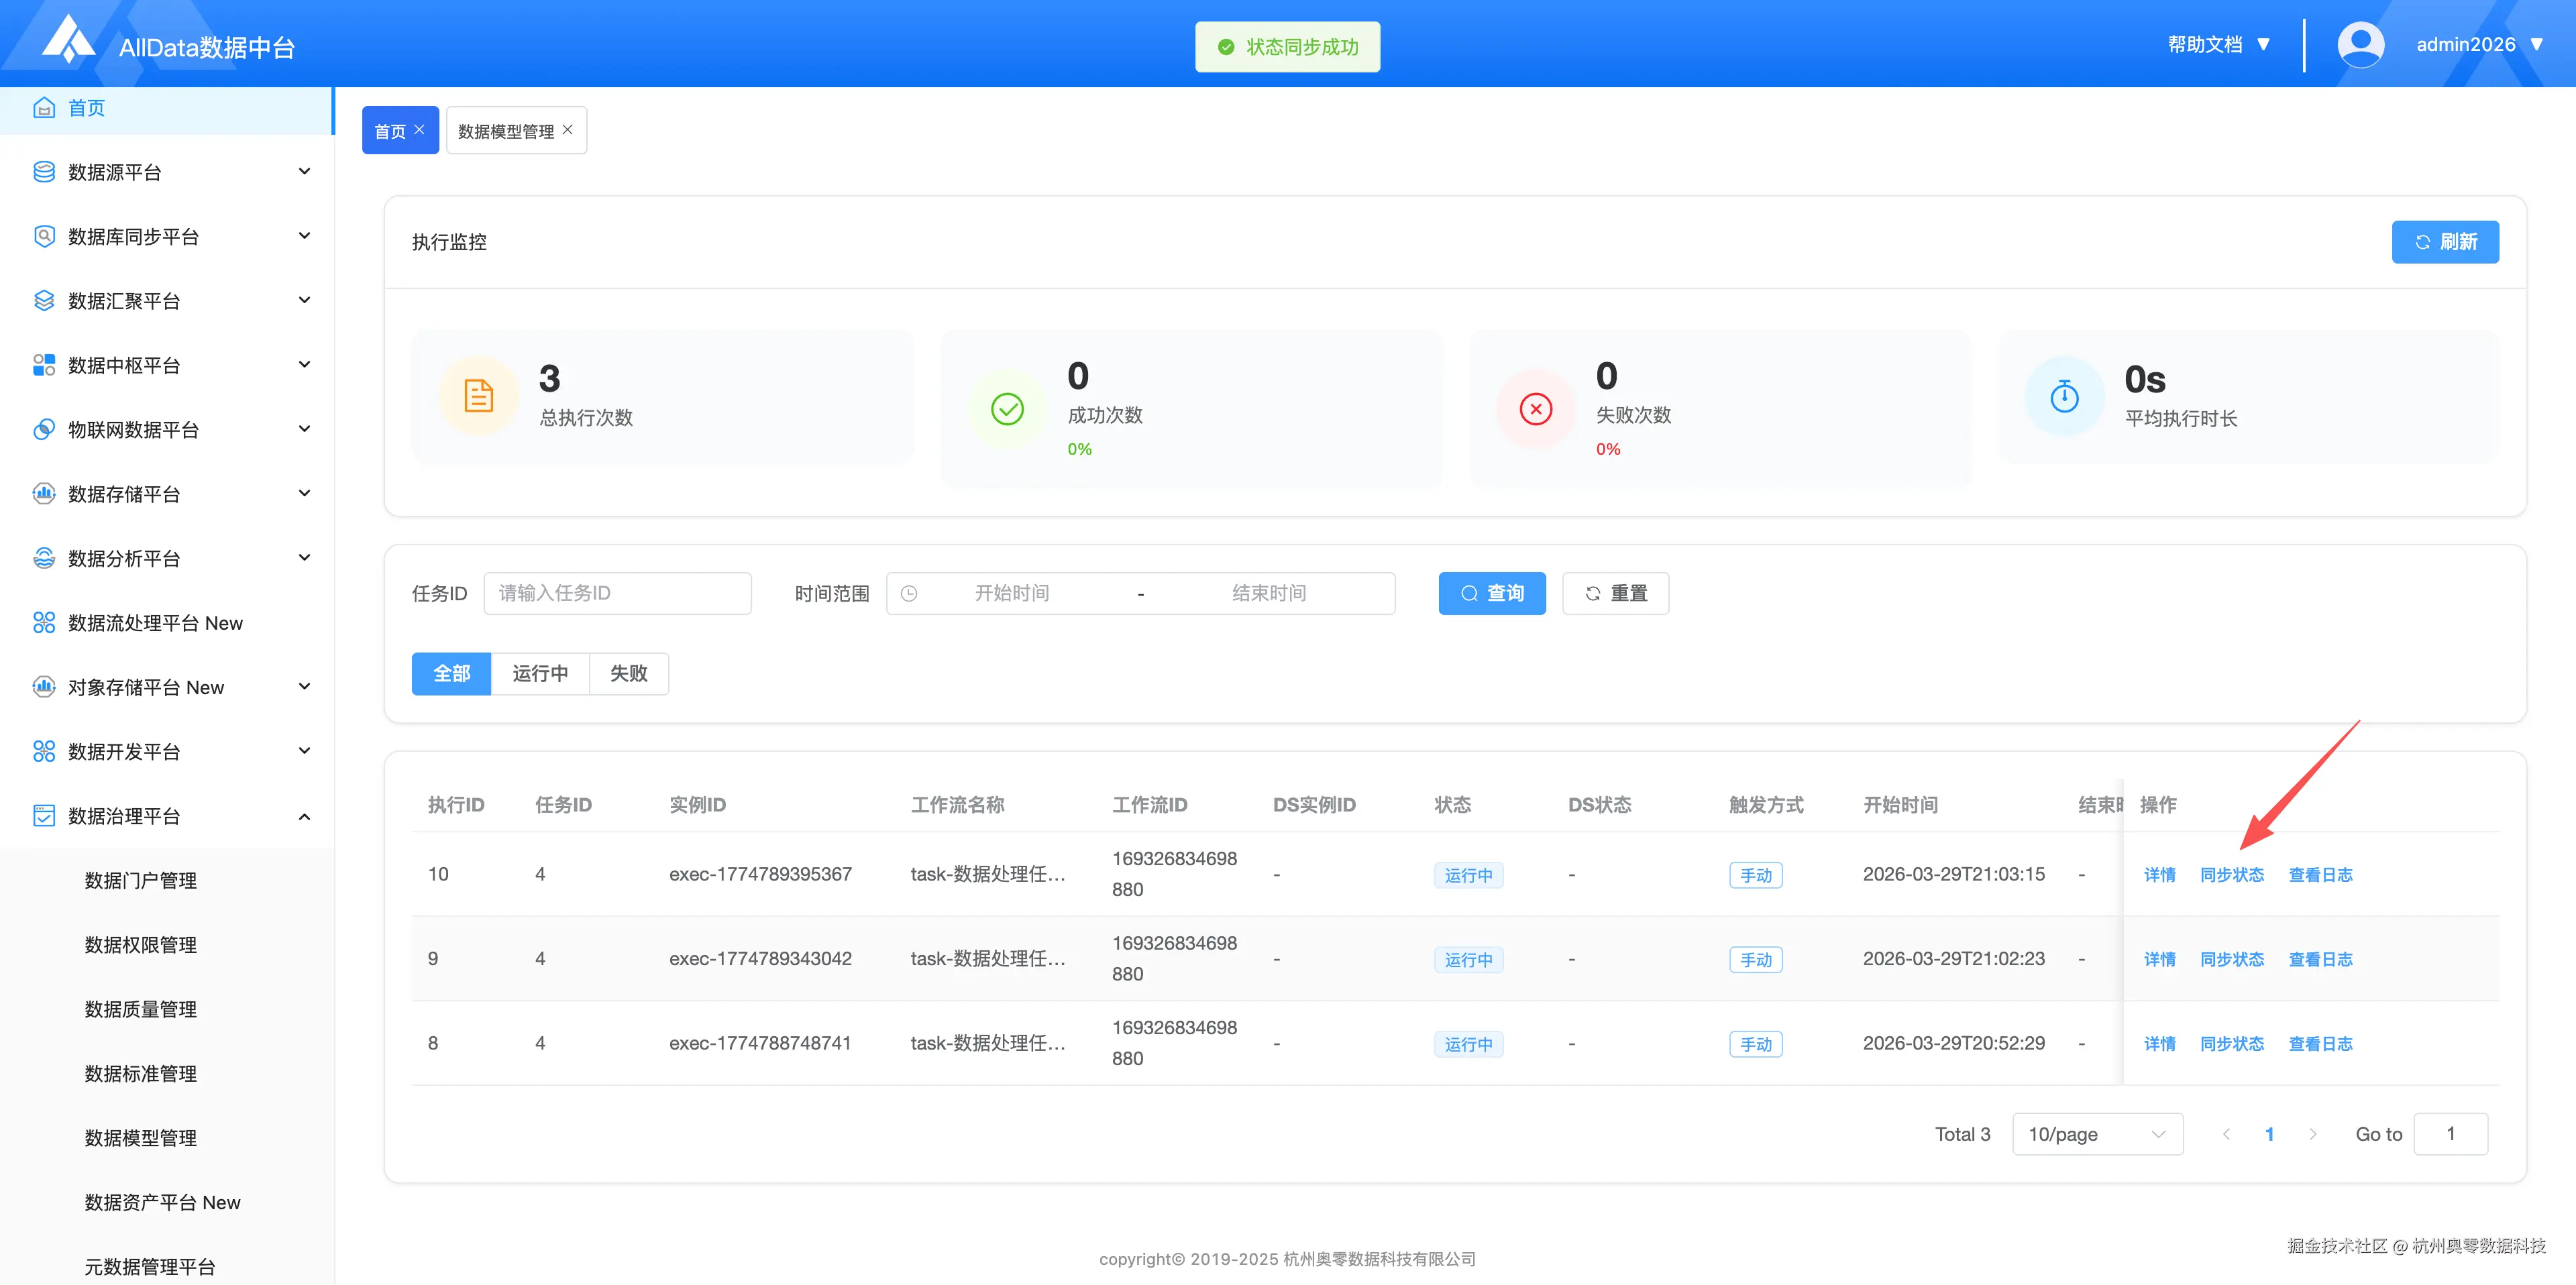
Task: Click the AllData logo icon
Action: tap(68, 40)
